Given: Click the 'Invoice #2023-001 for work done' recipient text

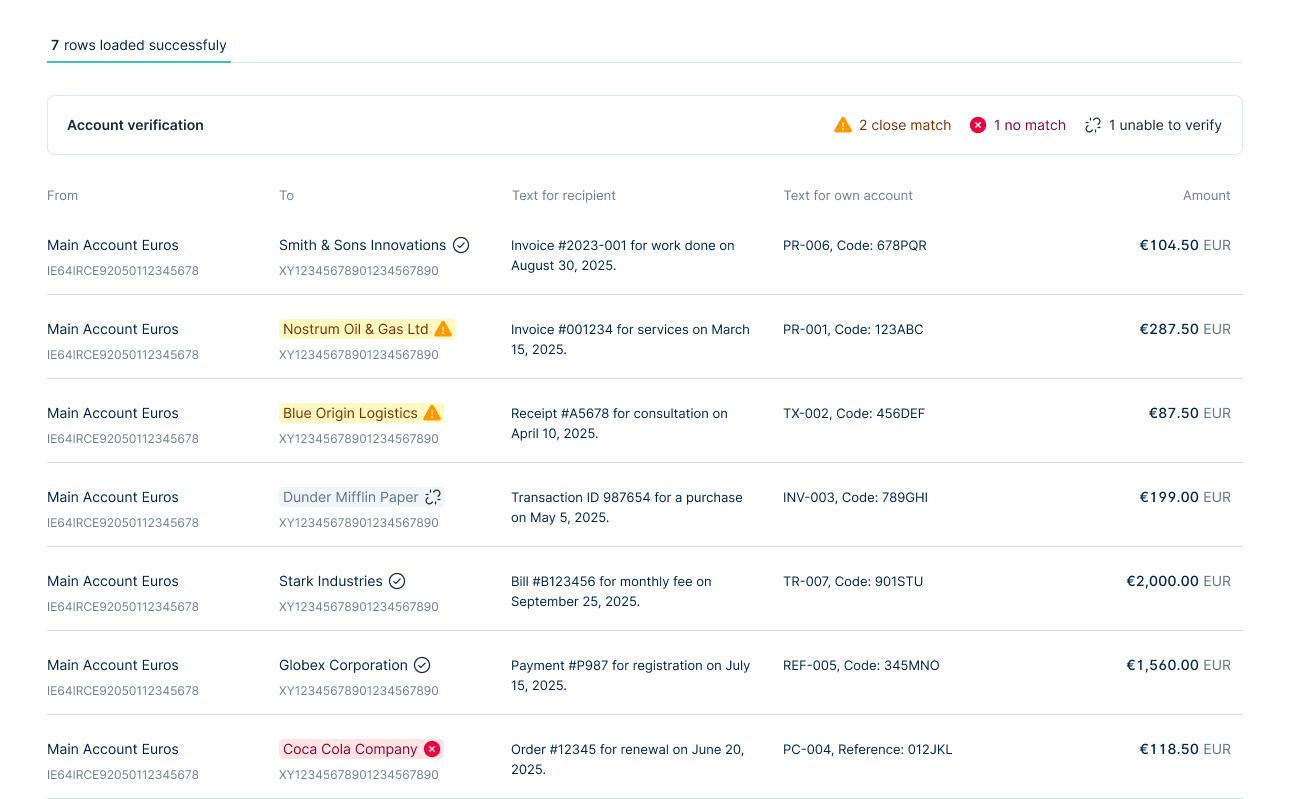Looking at the screenshot, I should point(623,255).
